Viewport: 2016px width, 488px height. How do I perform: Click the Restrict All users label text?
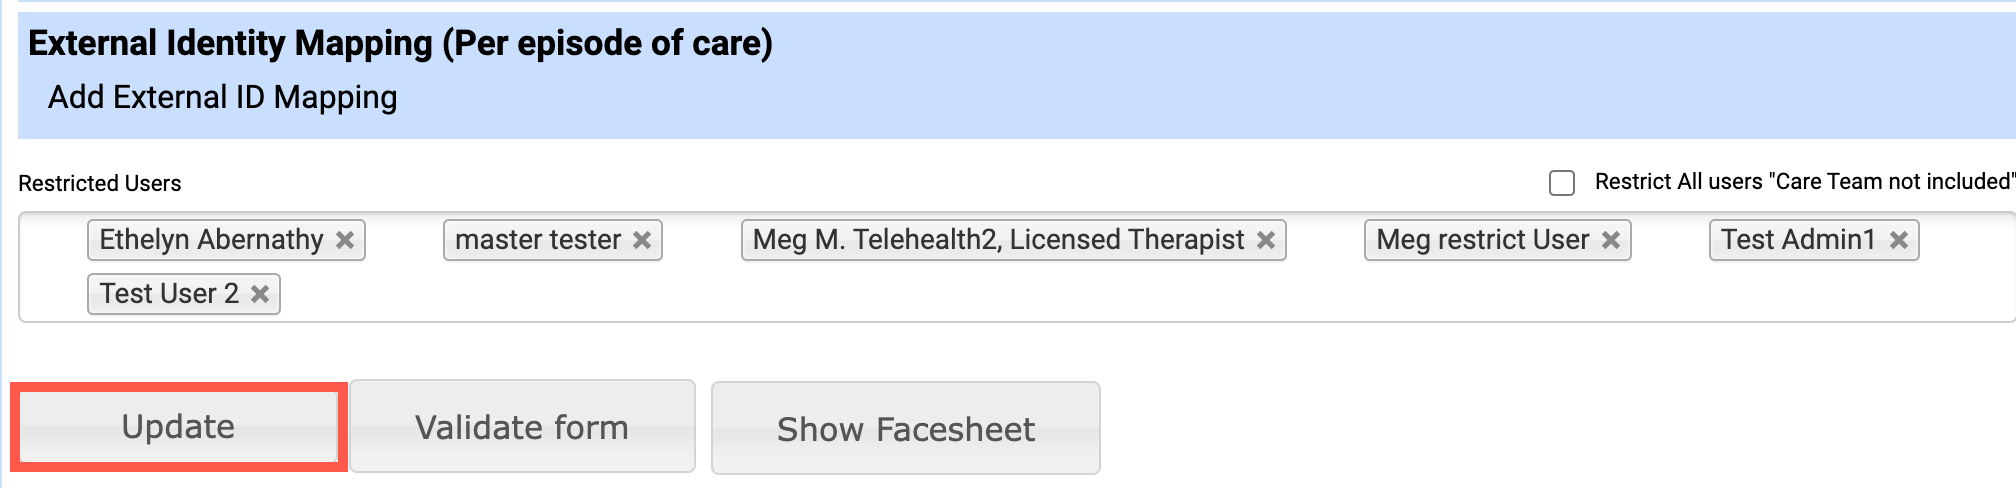[x=1802, y=182]
